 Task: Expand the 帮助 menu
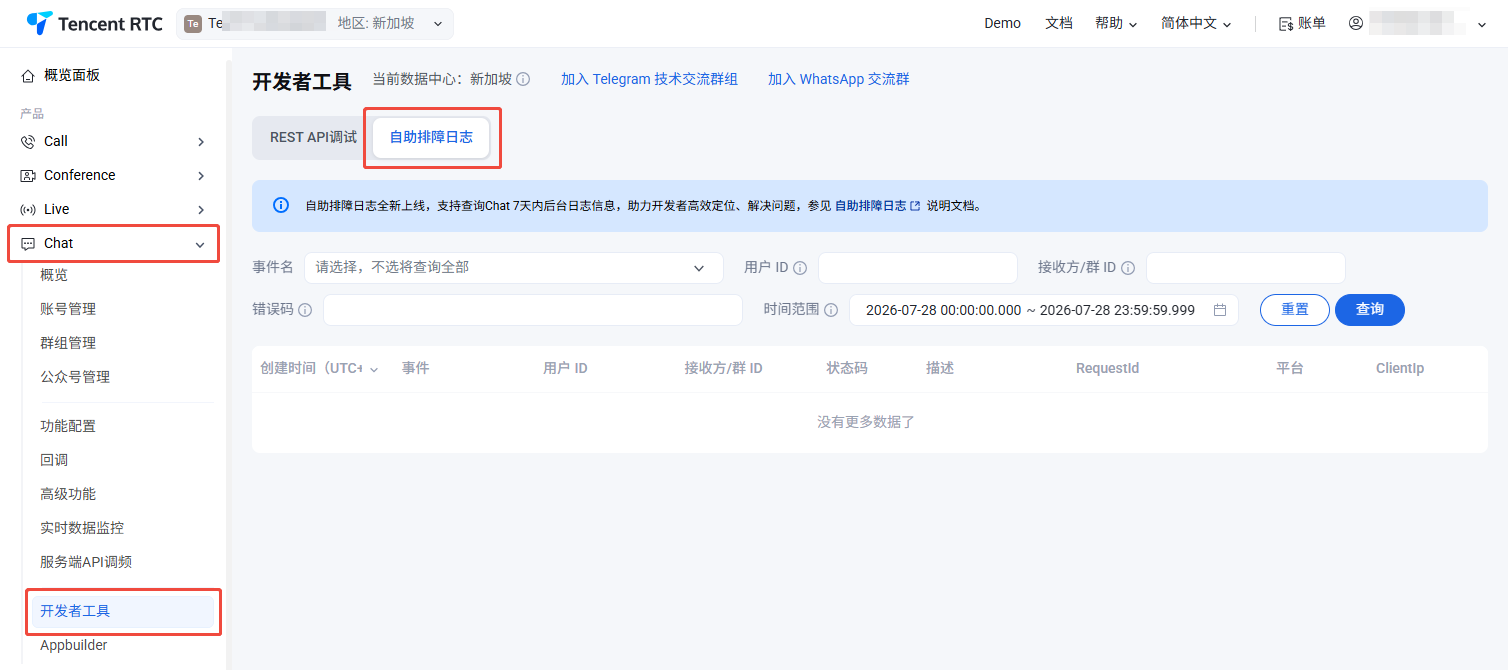pos(1116,23)
